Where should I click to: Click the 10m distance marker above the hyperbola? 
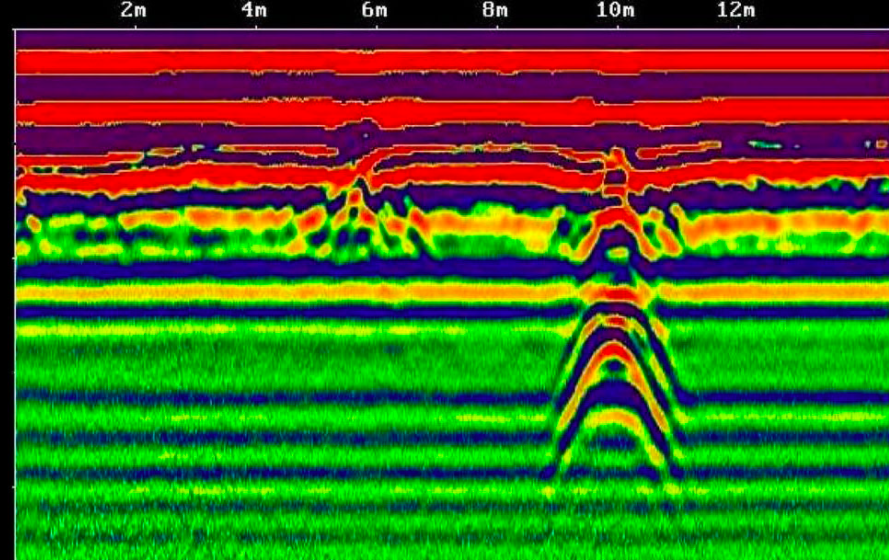(x=613, y=11)
